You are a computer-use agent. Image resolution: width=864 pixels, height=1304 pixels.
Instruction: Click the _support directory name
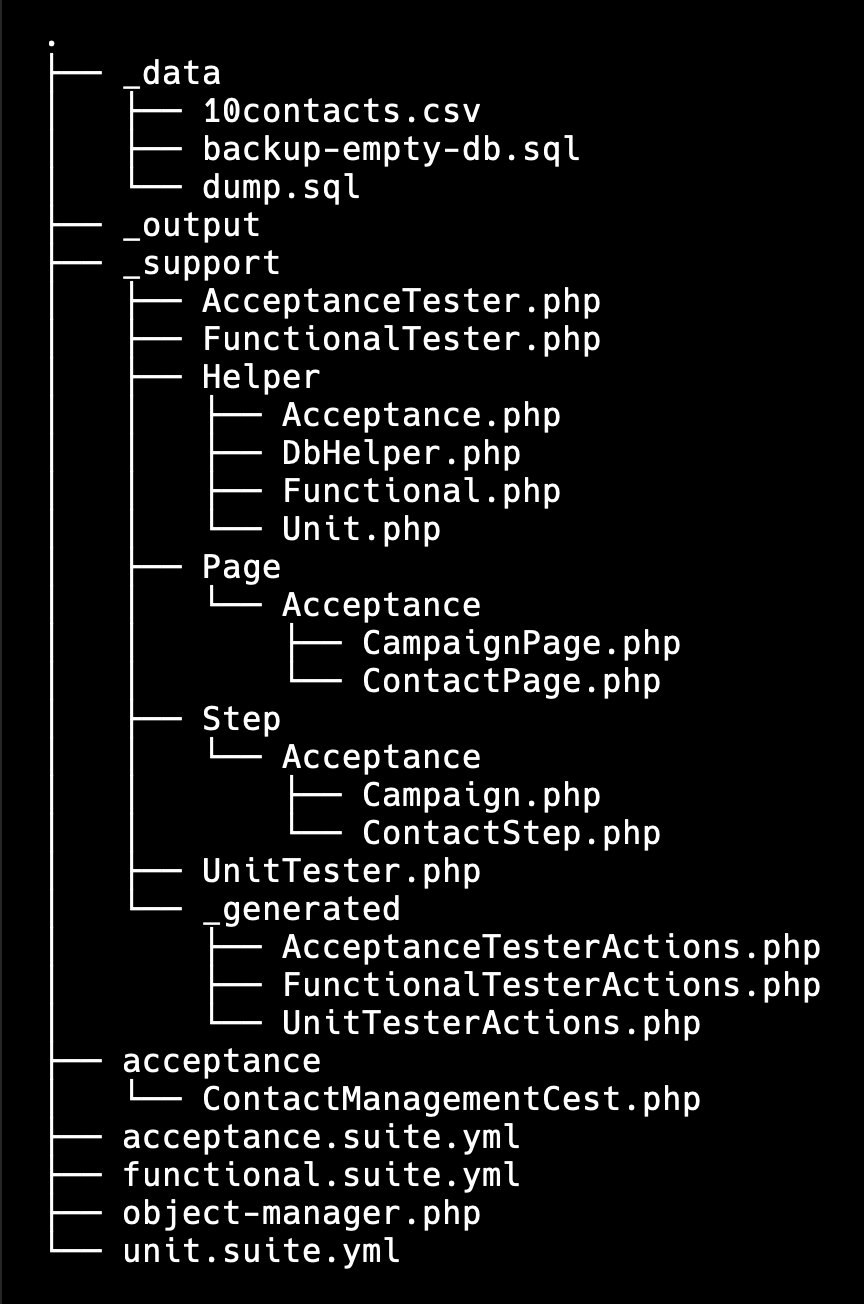[201, 263]
